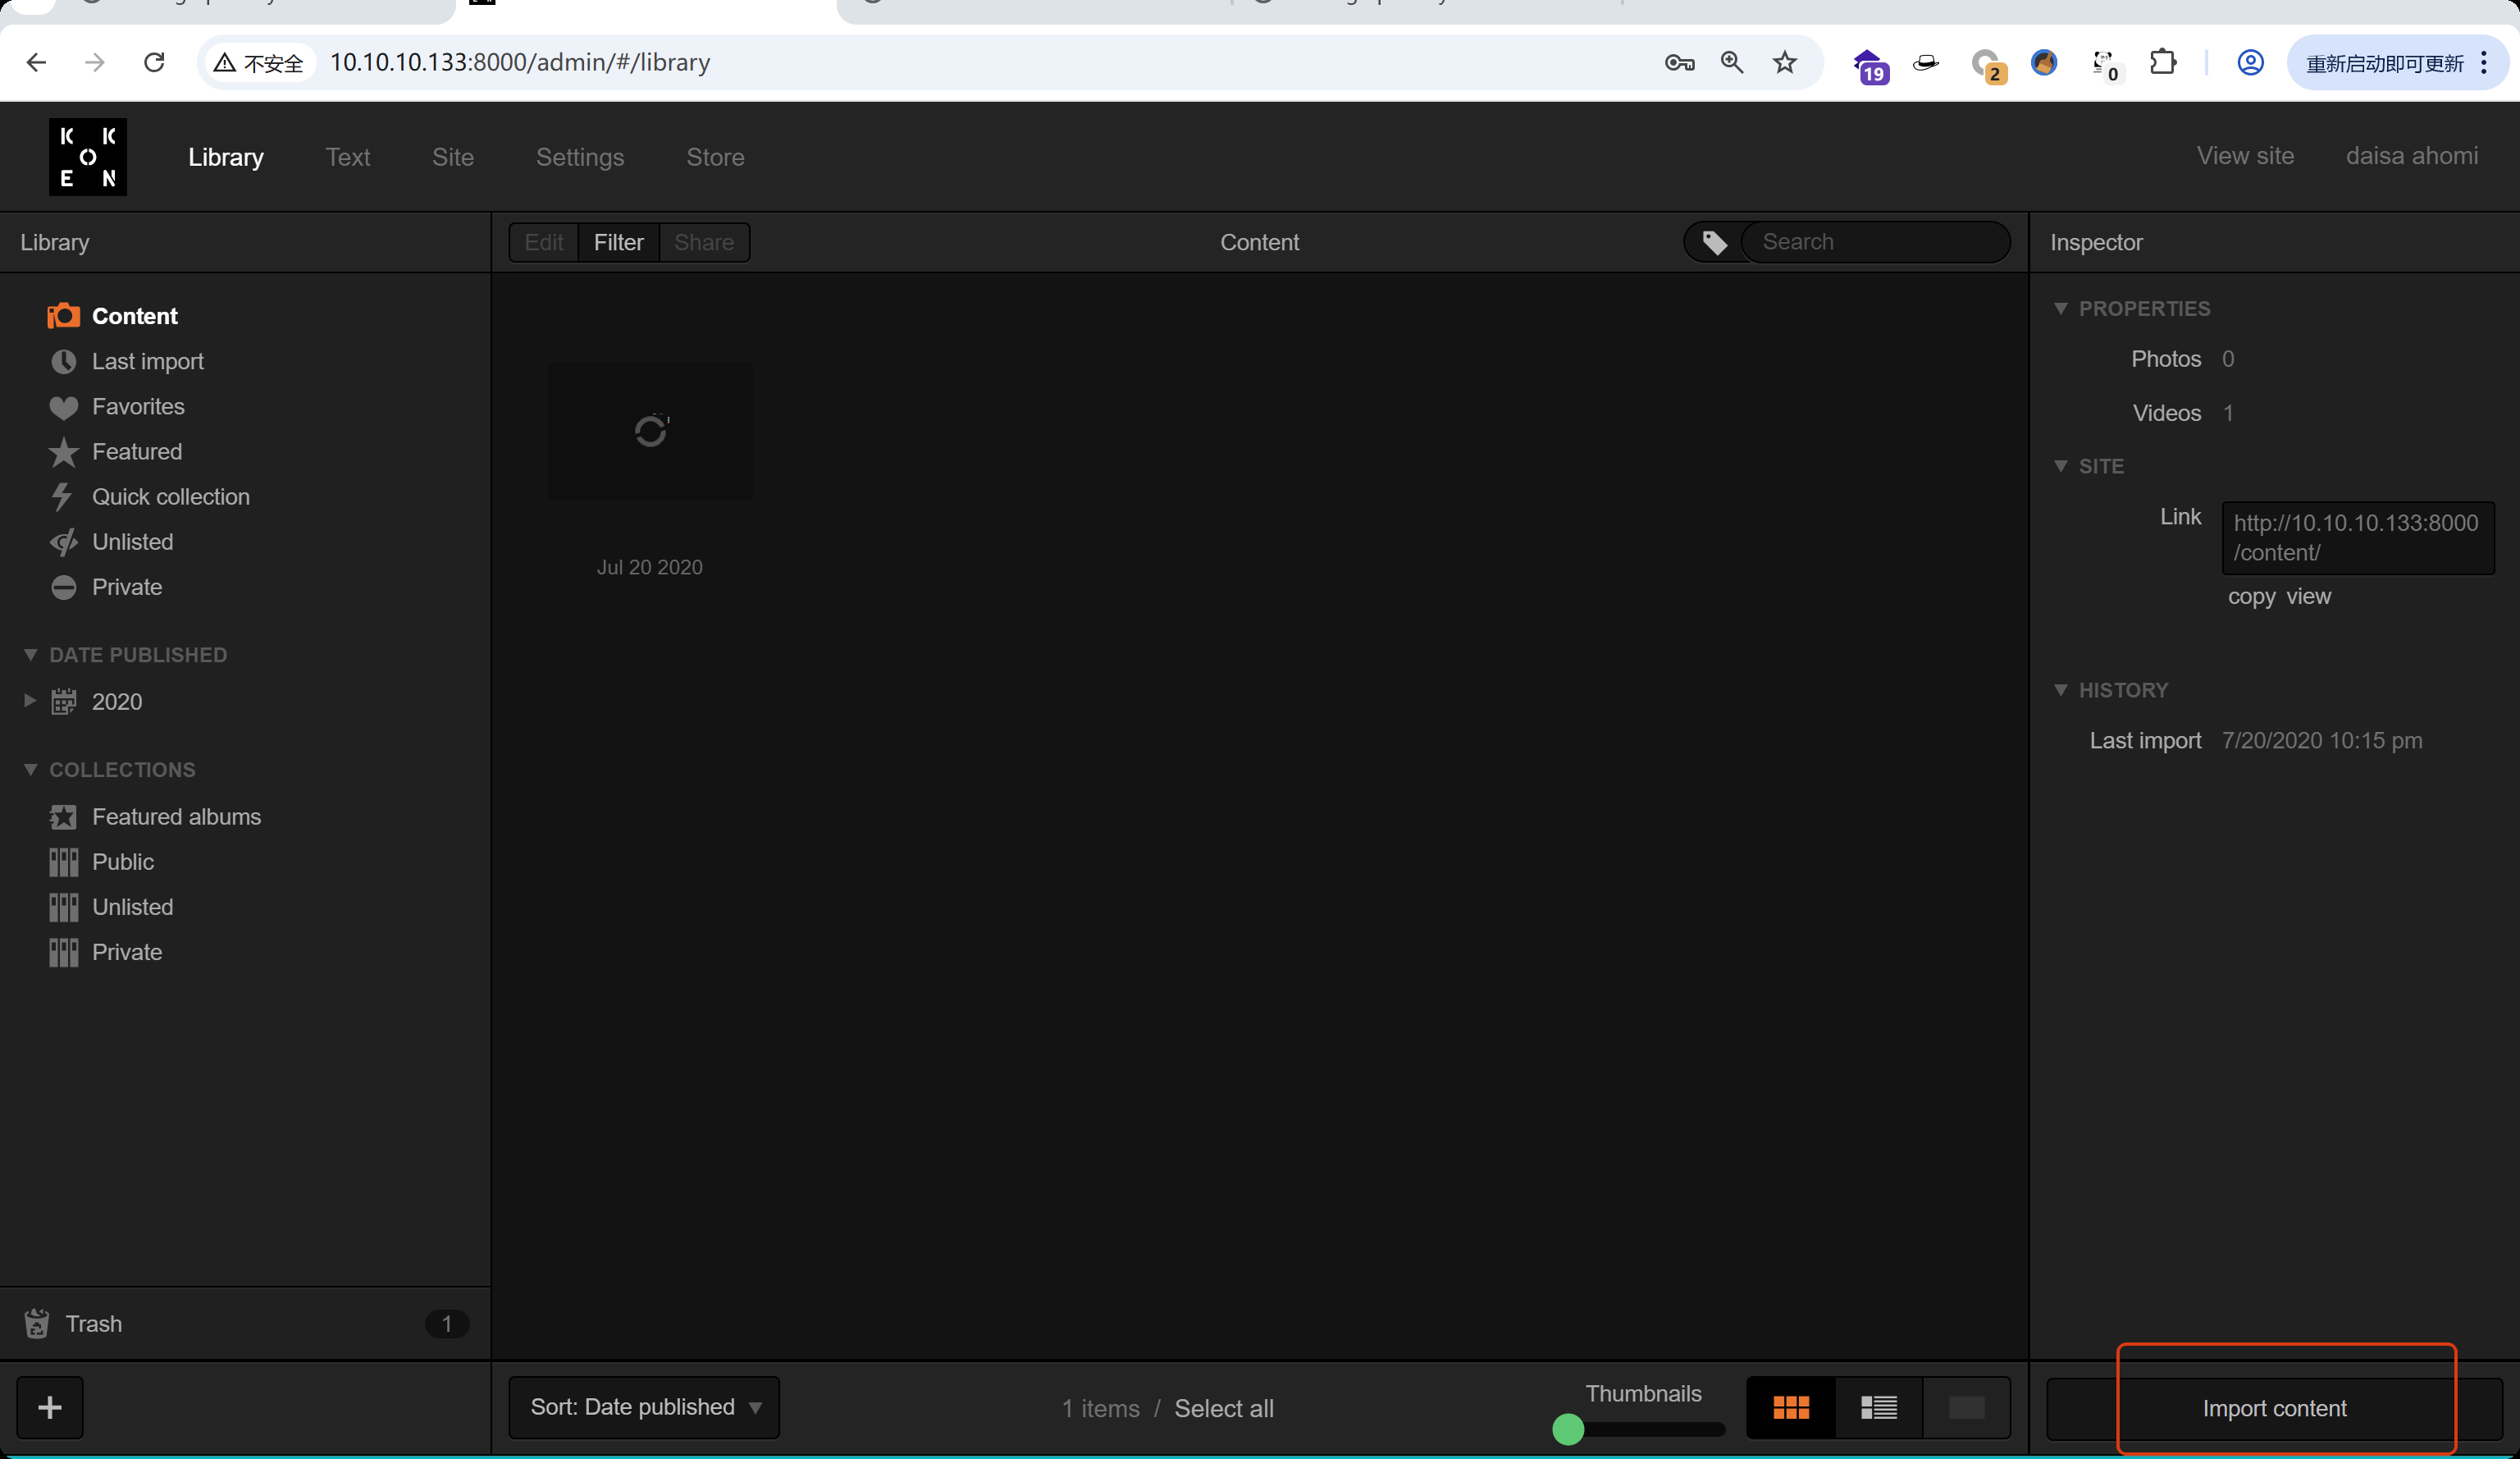Open browser extensions puzzle icon
The width and height of the screenshot is (2520, 1459).
pos(2162,62)
